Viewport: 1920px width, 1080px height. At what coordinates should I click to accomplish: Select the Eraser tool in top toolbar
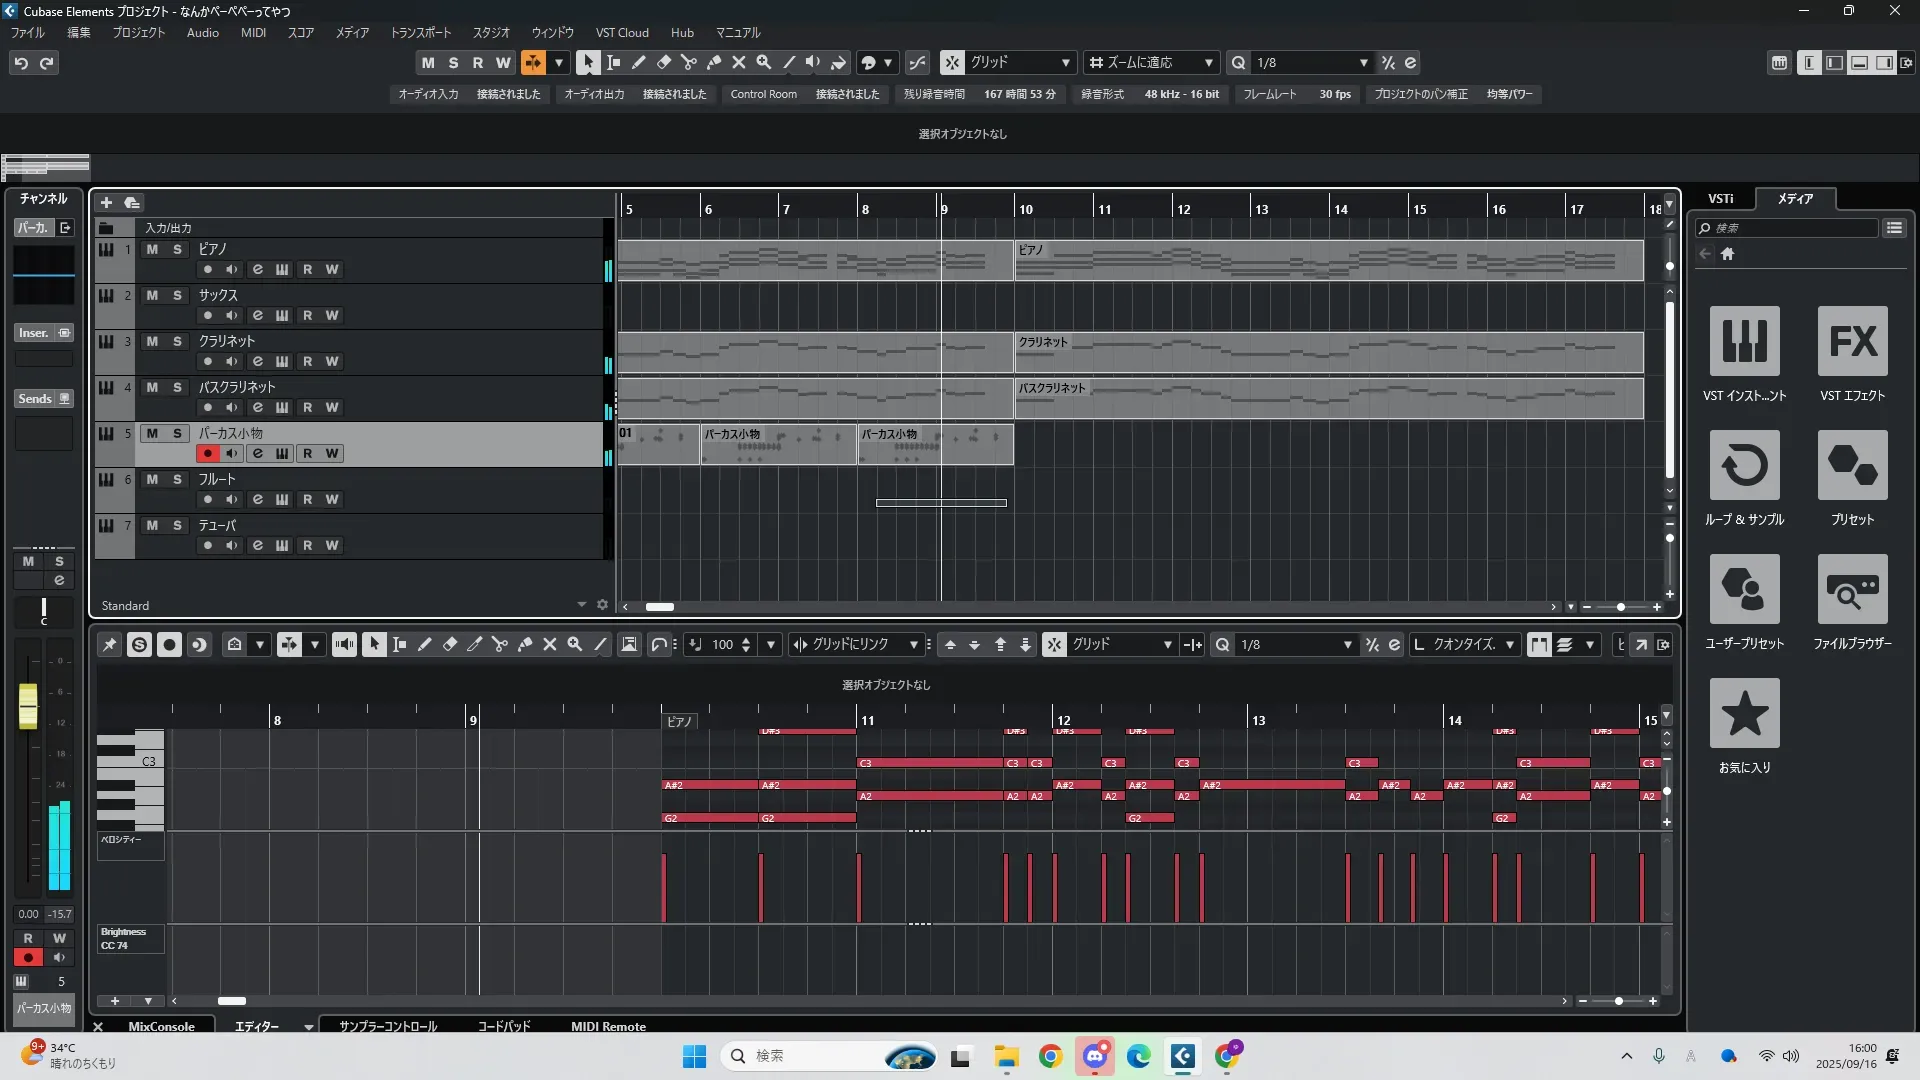tap(663, 62)
